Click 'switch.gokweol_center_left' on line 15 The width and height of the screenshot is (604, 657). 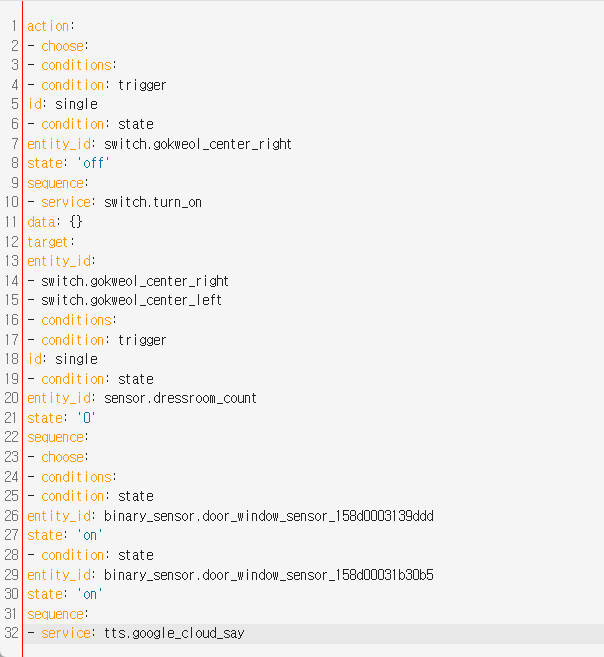pyautogui.click(x=132, y=300)
